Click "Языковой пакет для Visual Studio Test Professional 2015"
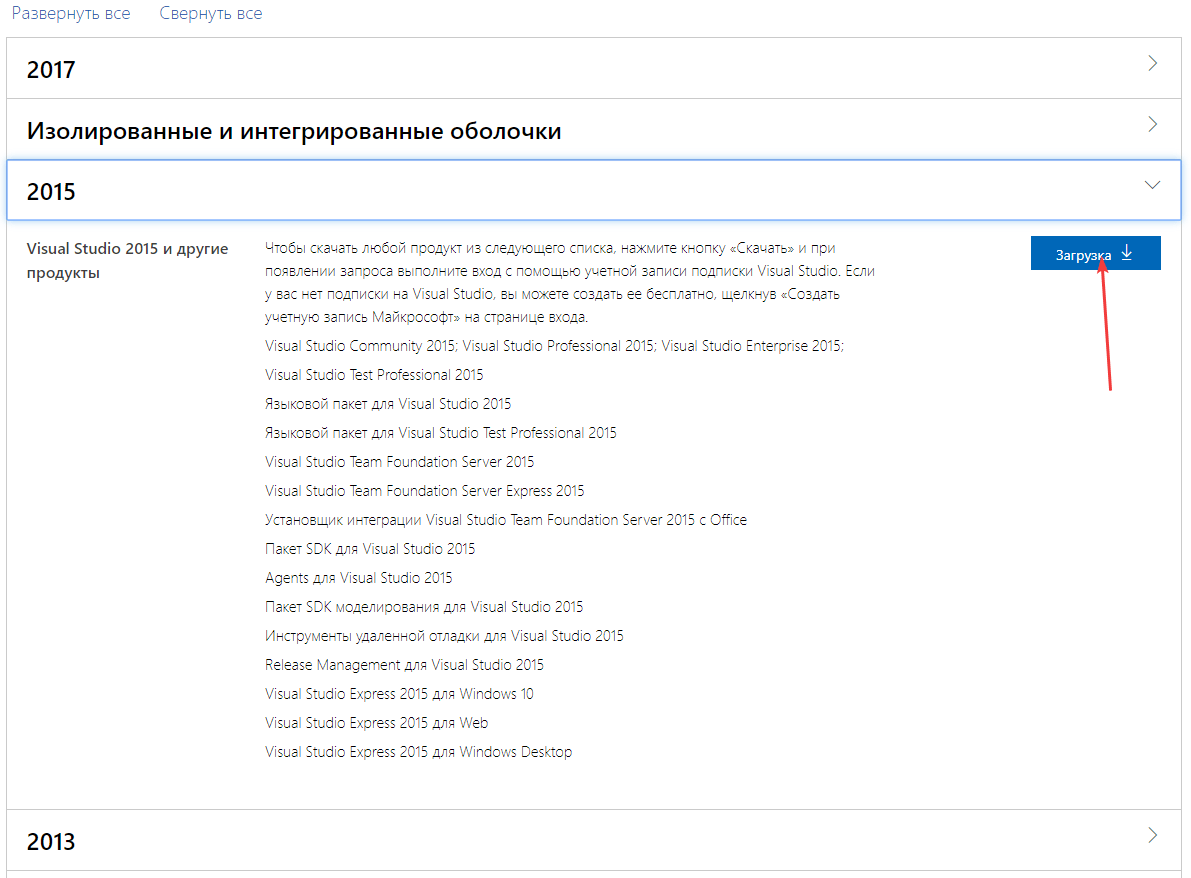 coord(441,433)
